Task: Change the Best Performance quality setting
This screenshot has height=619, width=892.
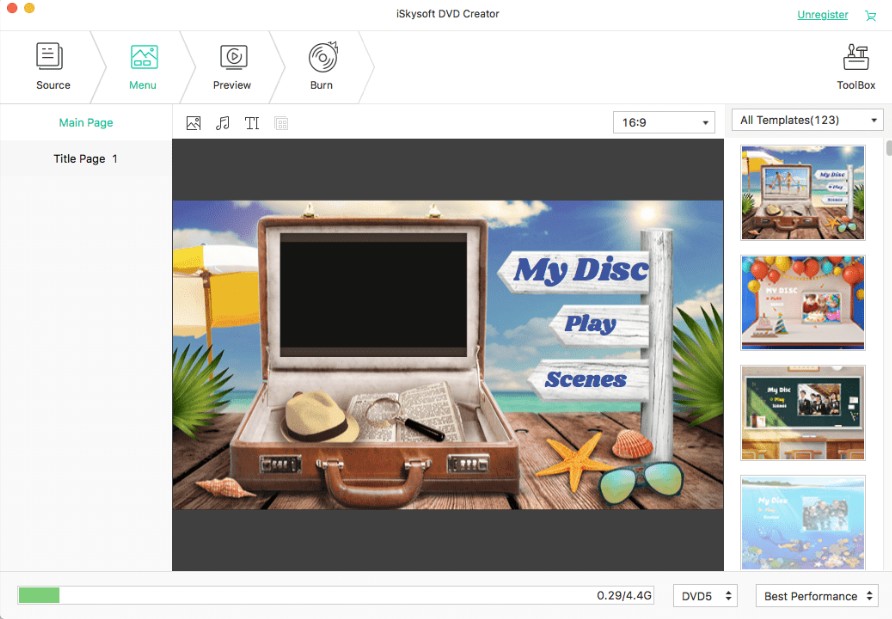Action: pyautogui.click(x=816, y=595)
